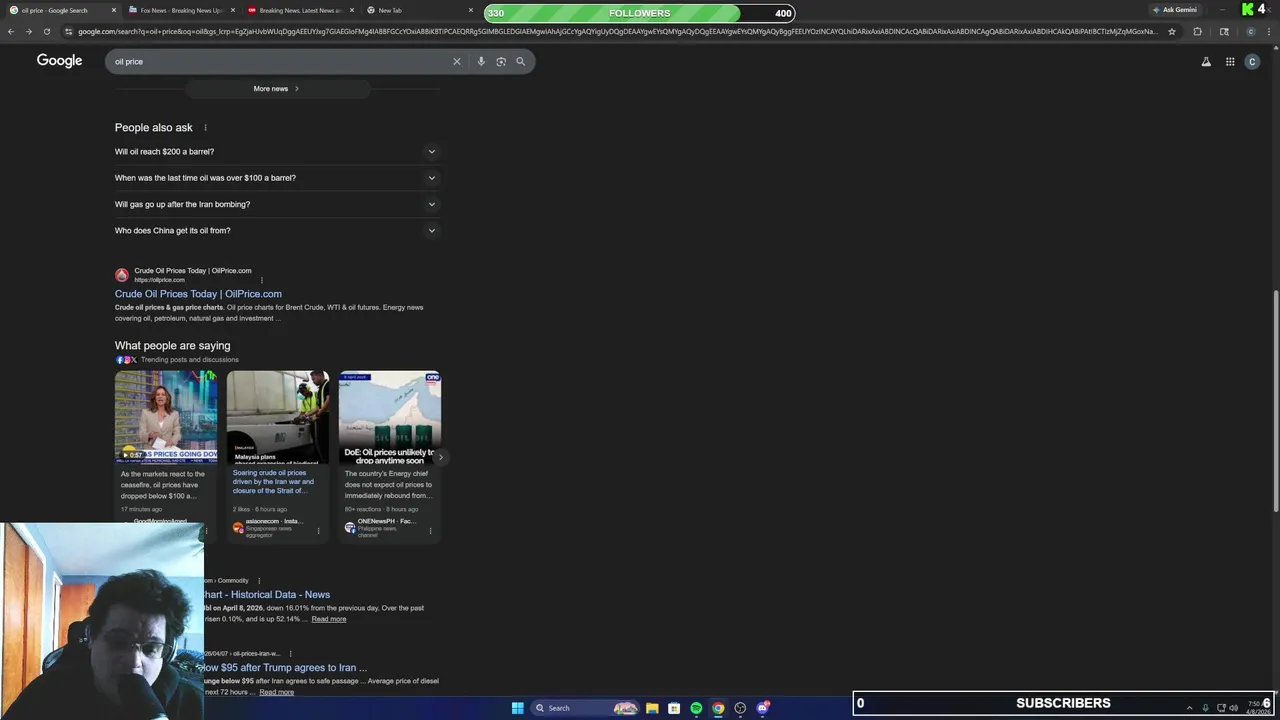
Task: Switch to the 'oil price - Google Search' tab
Action: 60,10
